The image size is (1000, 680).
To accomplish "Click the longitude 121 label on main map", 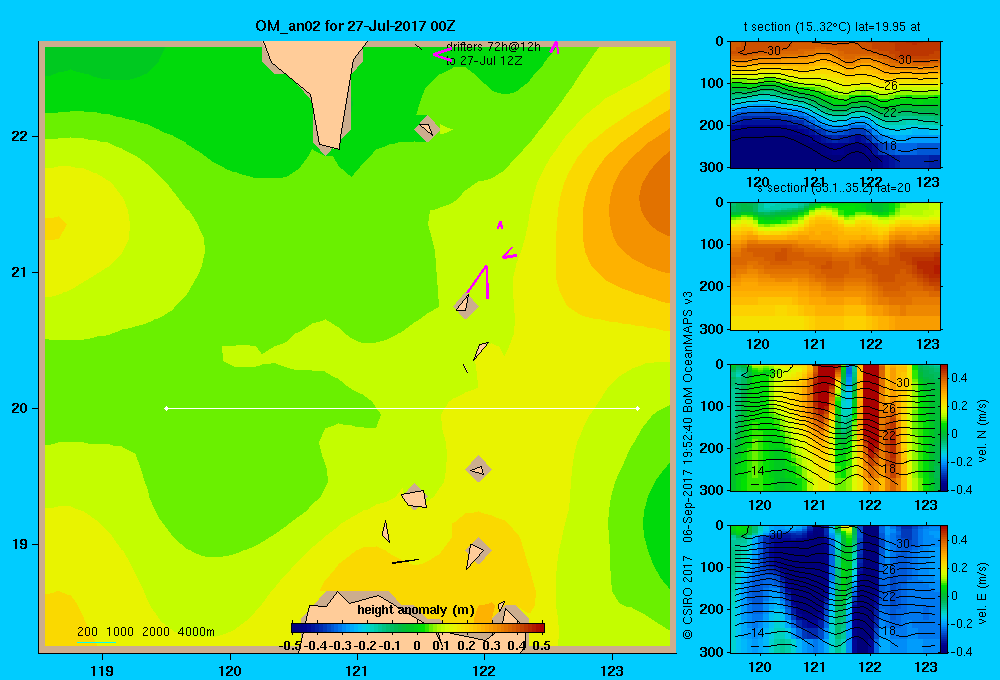I will (357, 670).
